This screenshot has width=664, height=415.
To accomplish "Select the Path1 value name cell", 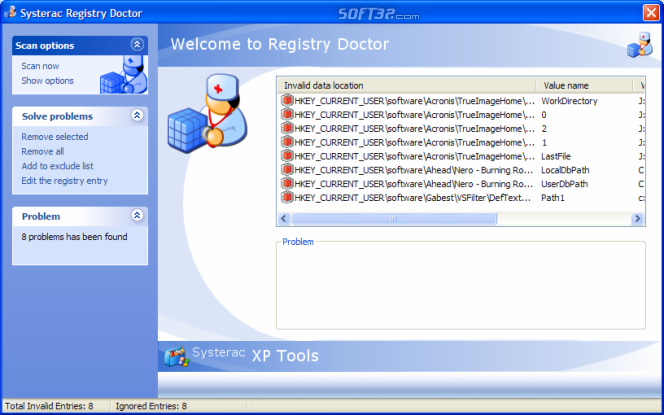I will click(553, 198).
